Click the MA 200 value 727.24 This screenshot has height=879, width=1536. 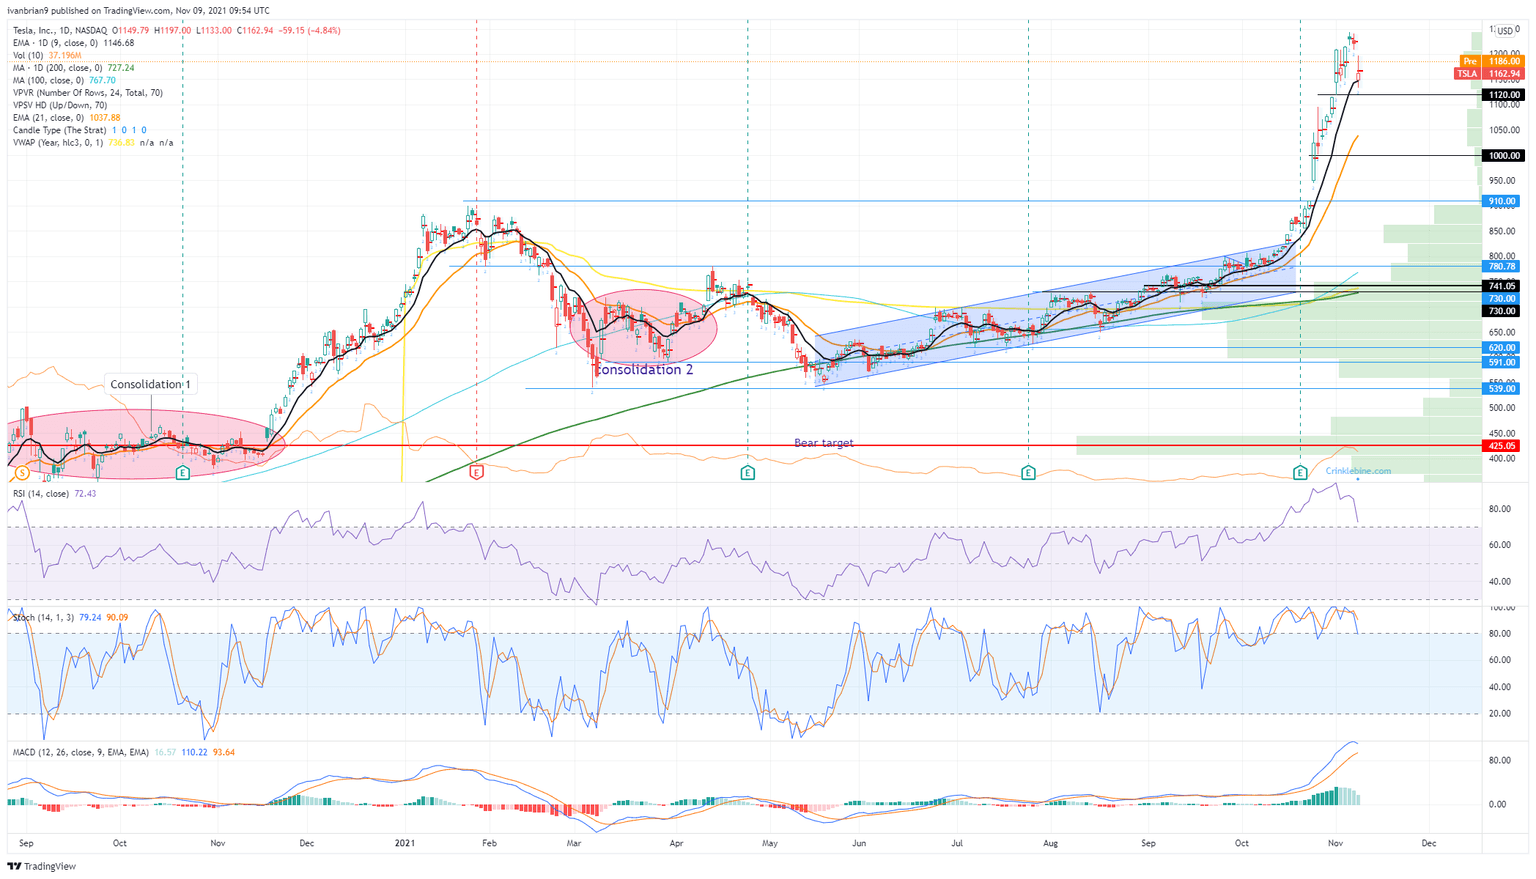coord(121,68)
